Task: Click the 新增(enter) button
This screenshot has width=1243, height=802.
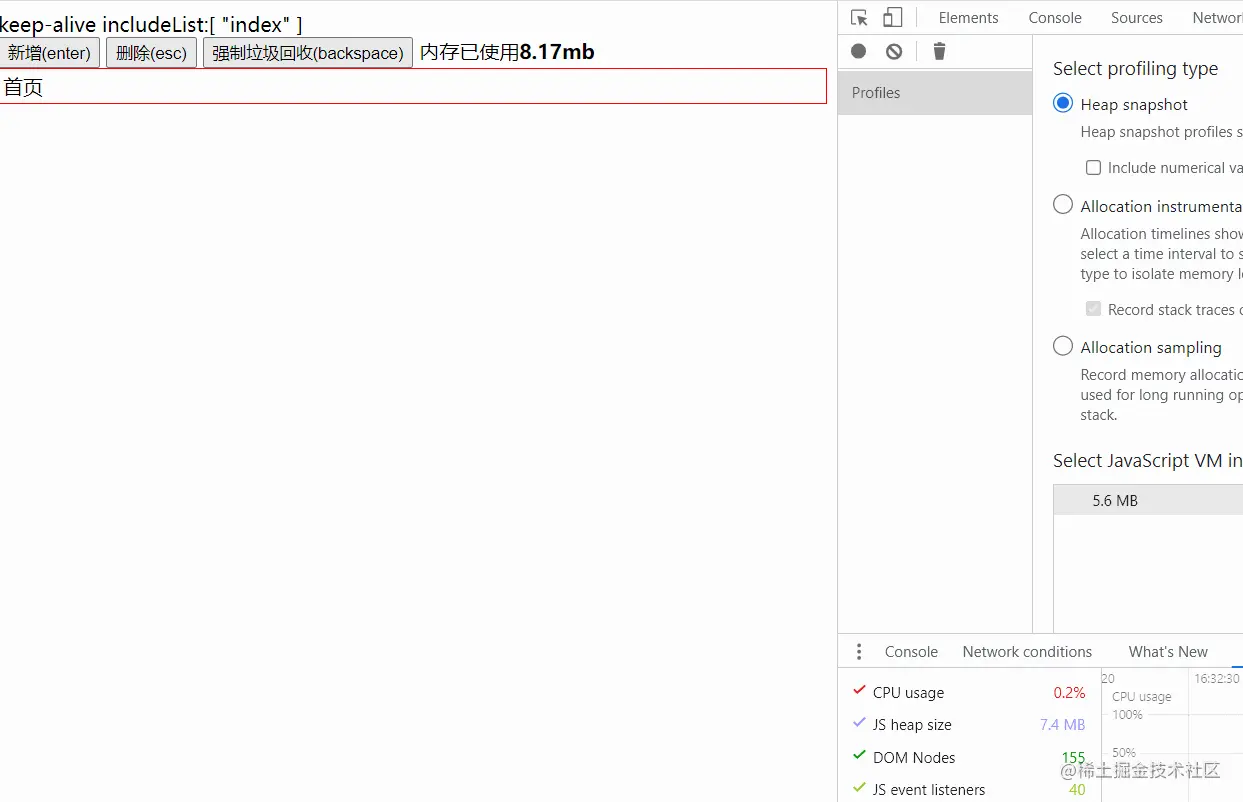Action: pyautogui.click(x=50, y=53)
